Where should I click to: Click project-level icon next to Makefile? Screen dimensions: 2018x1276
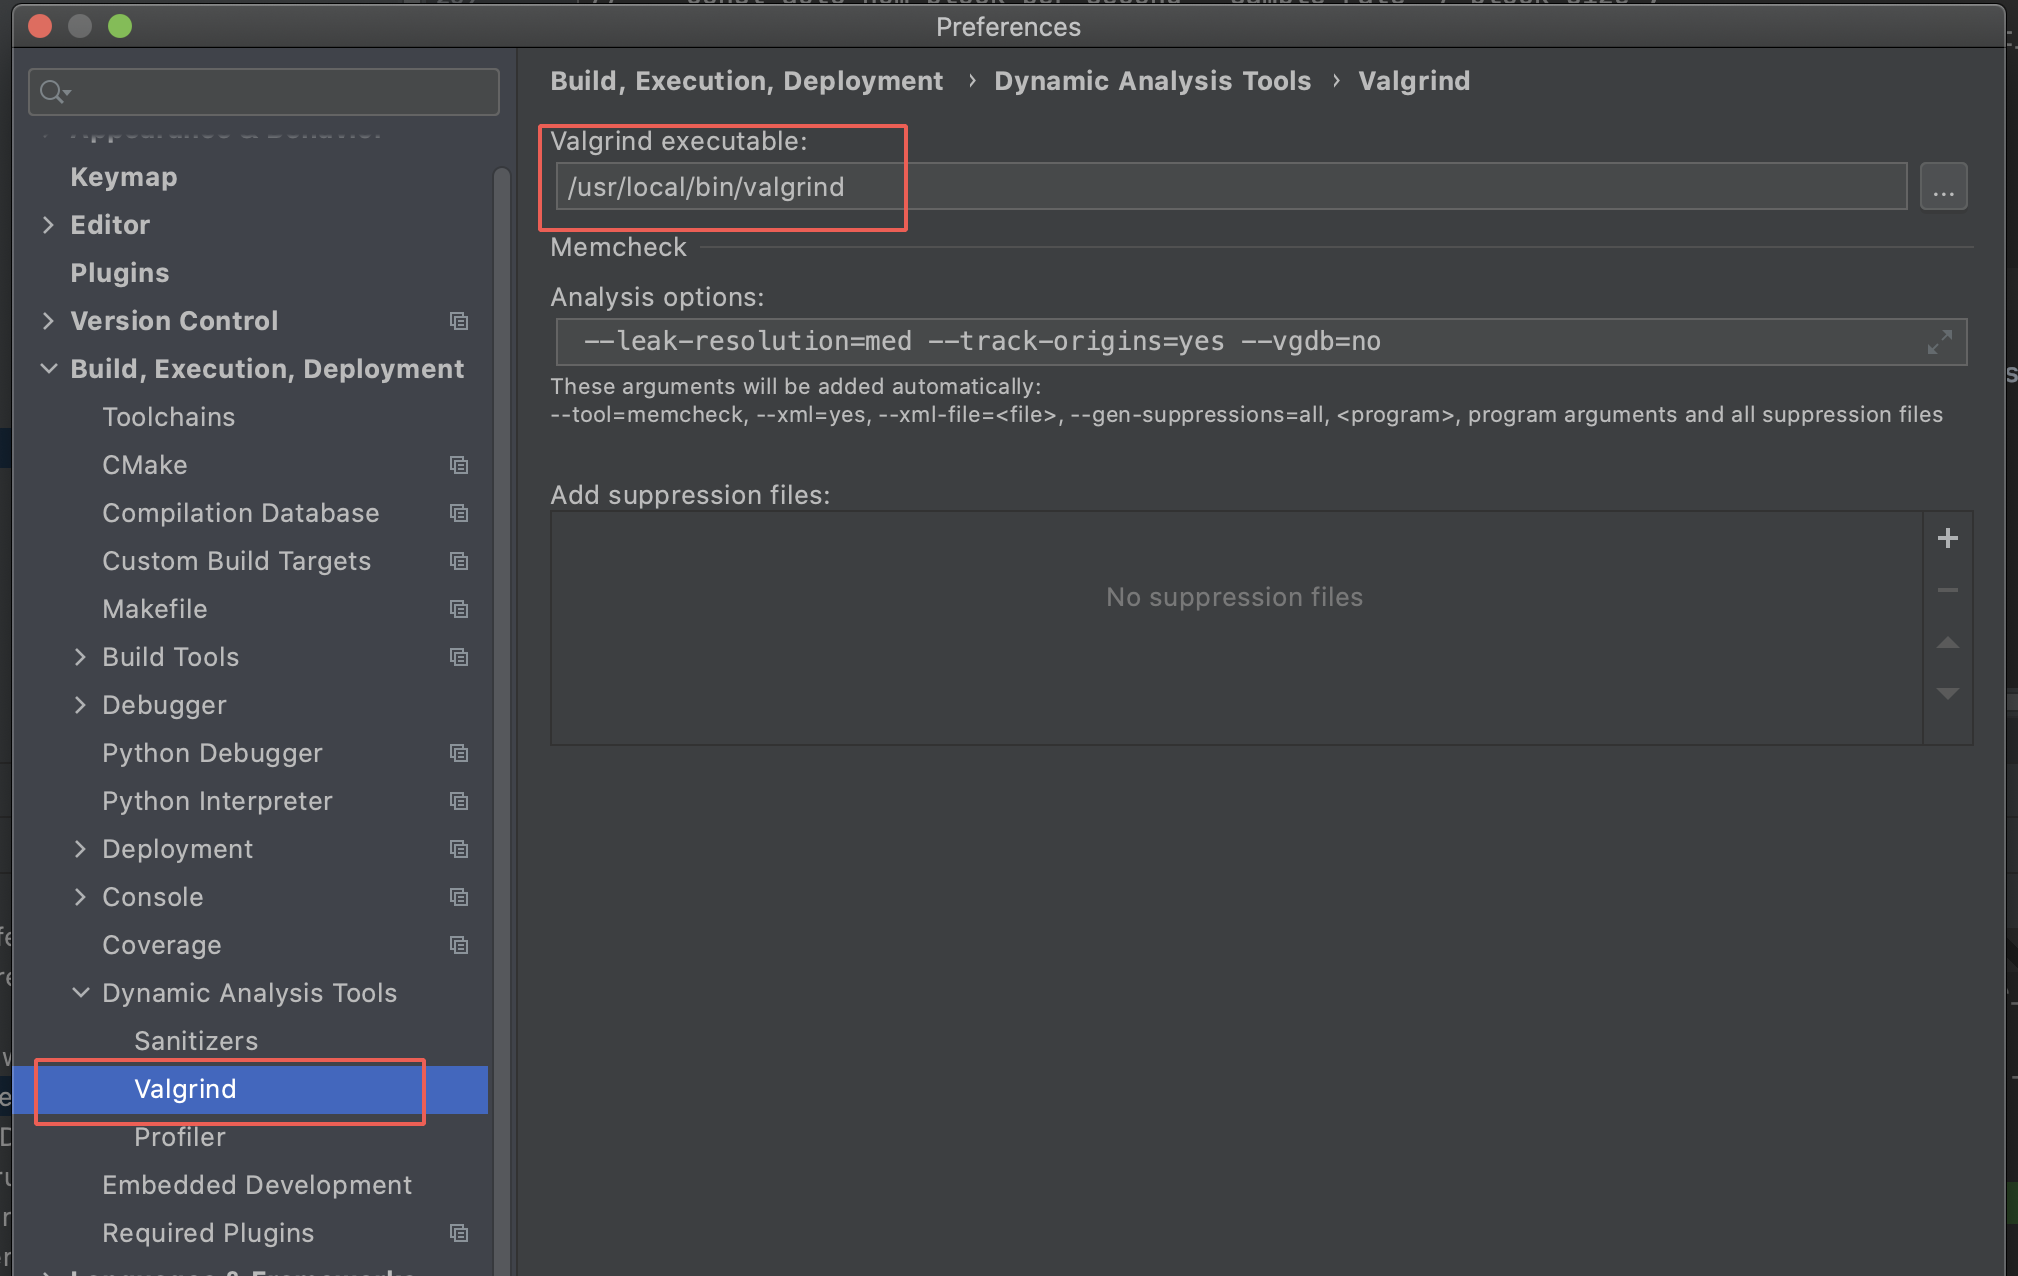coord(459,609)
